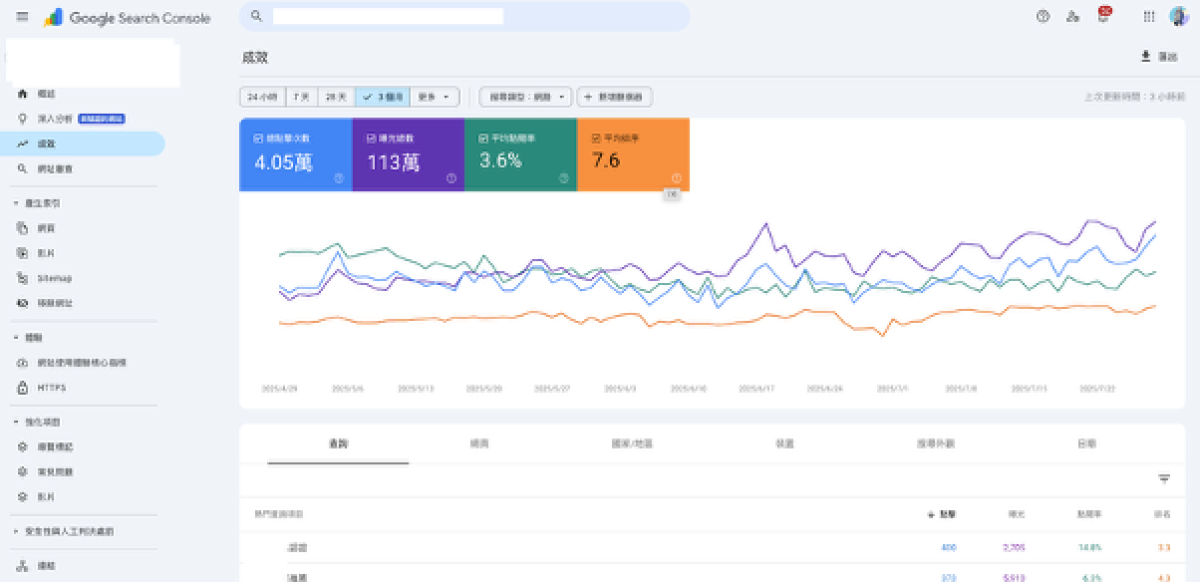Open the hamburger main menu

[x=22, y=17]
